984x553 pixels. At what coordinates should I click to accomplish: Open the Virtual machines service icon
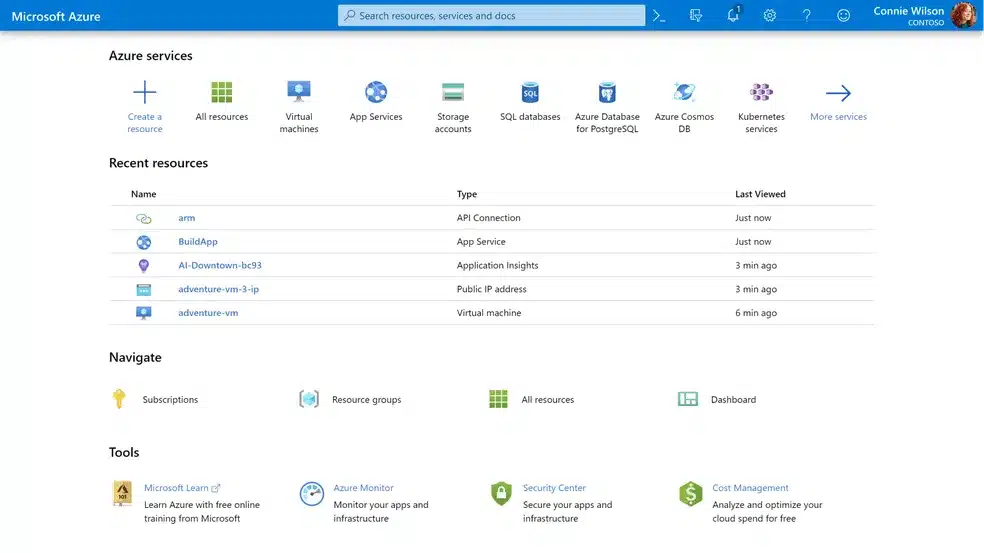[299, 92]
